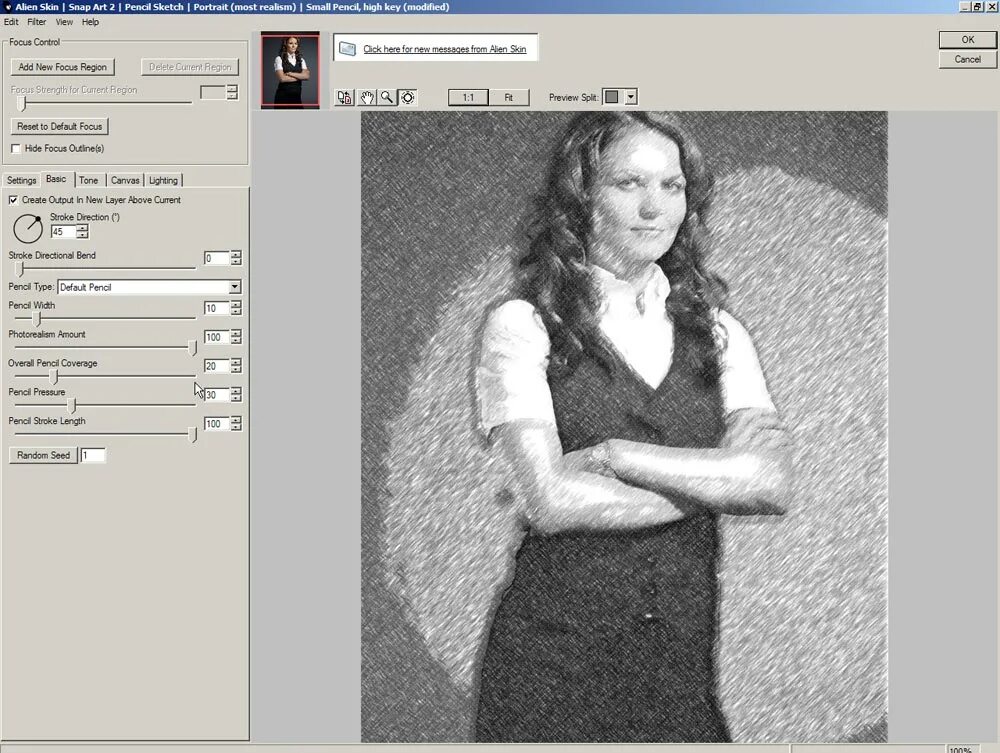
Task: Click the pencil sketch preview image
Action: 624,427
